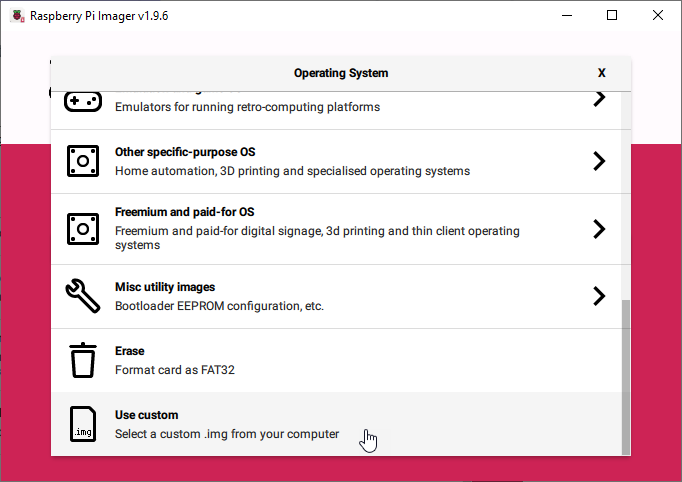Click 'Format card as FAT32' text
Image resolution: width=682 pixels, height=482 pixels.
coord(174,370)
